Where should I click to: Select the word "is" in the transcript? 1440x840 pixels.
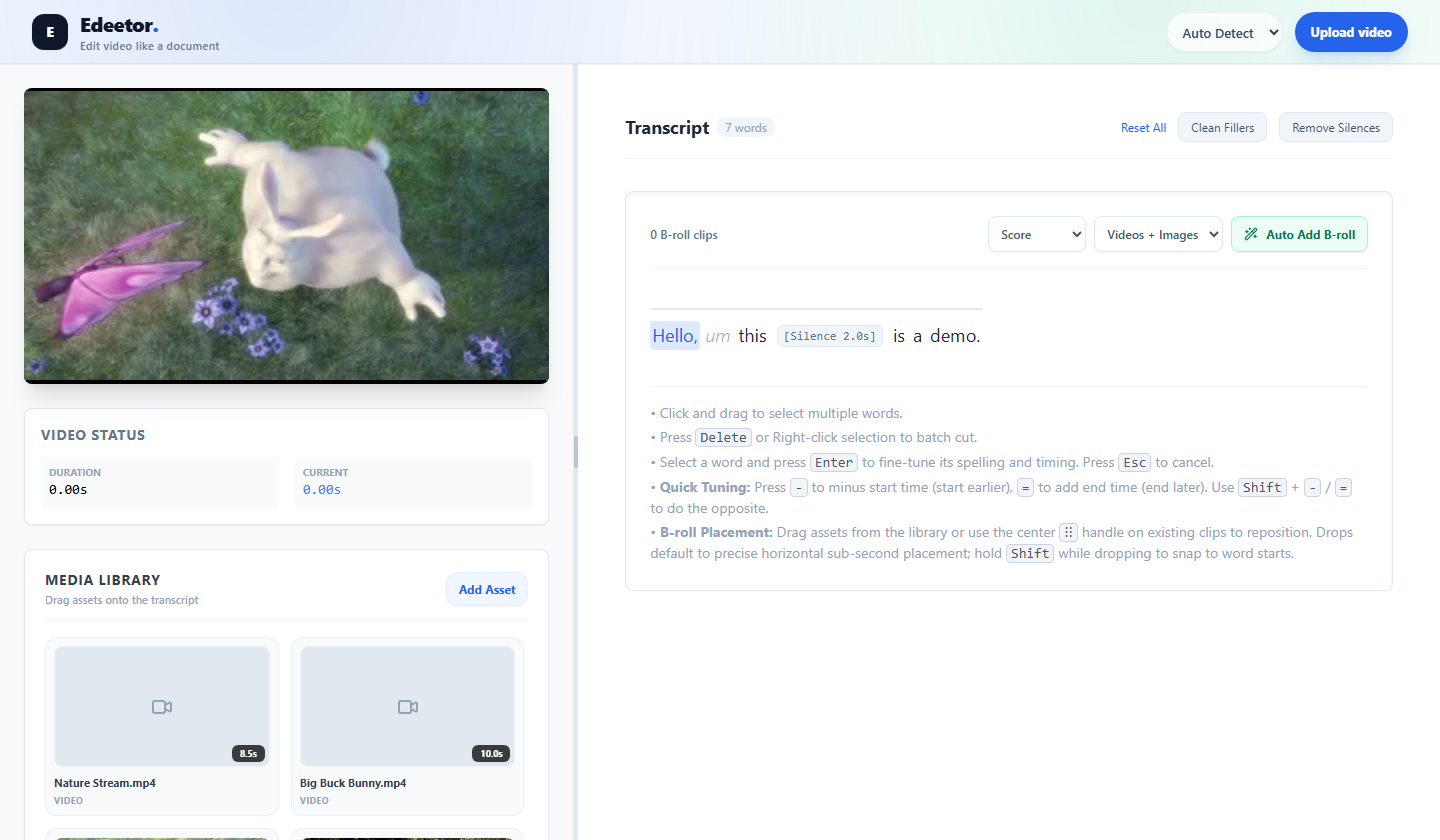(899, 336)
